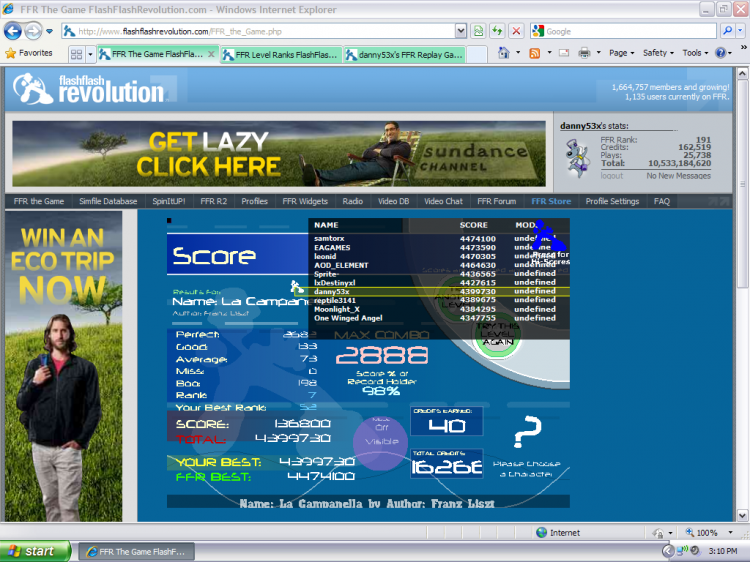Expand the Home button dropdown arrow
The width and height of the screenshot is (750, 562).
point(518,53)
